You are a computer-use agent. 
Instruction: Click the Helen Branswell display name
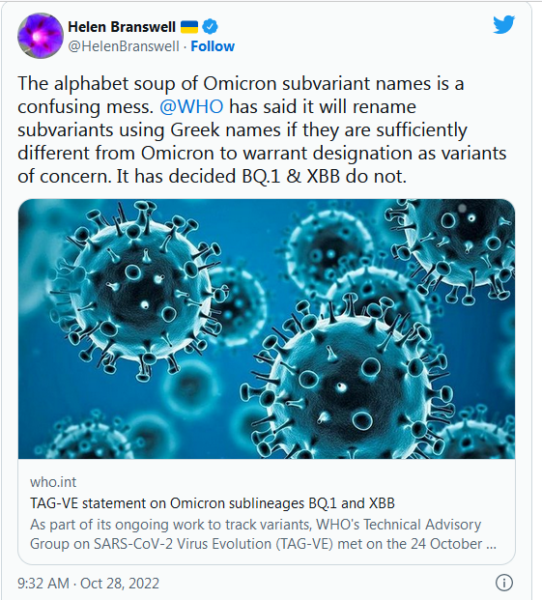click(122, 27)
